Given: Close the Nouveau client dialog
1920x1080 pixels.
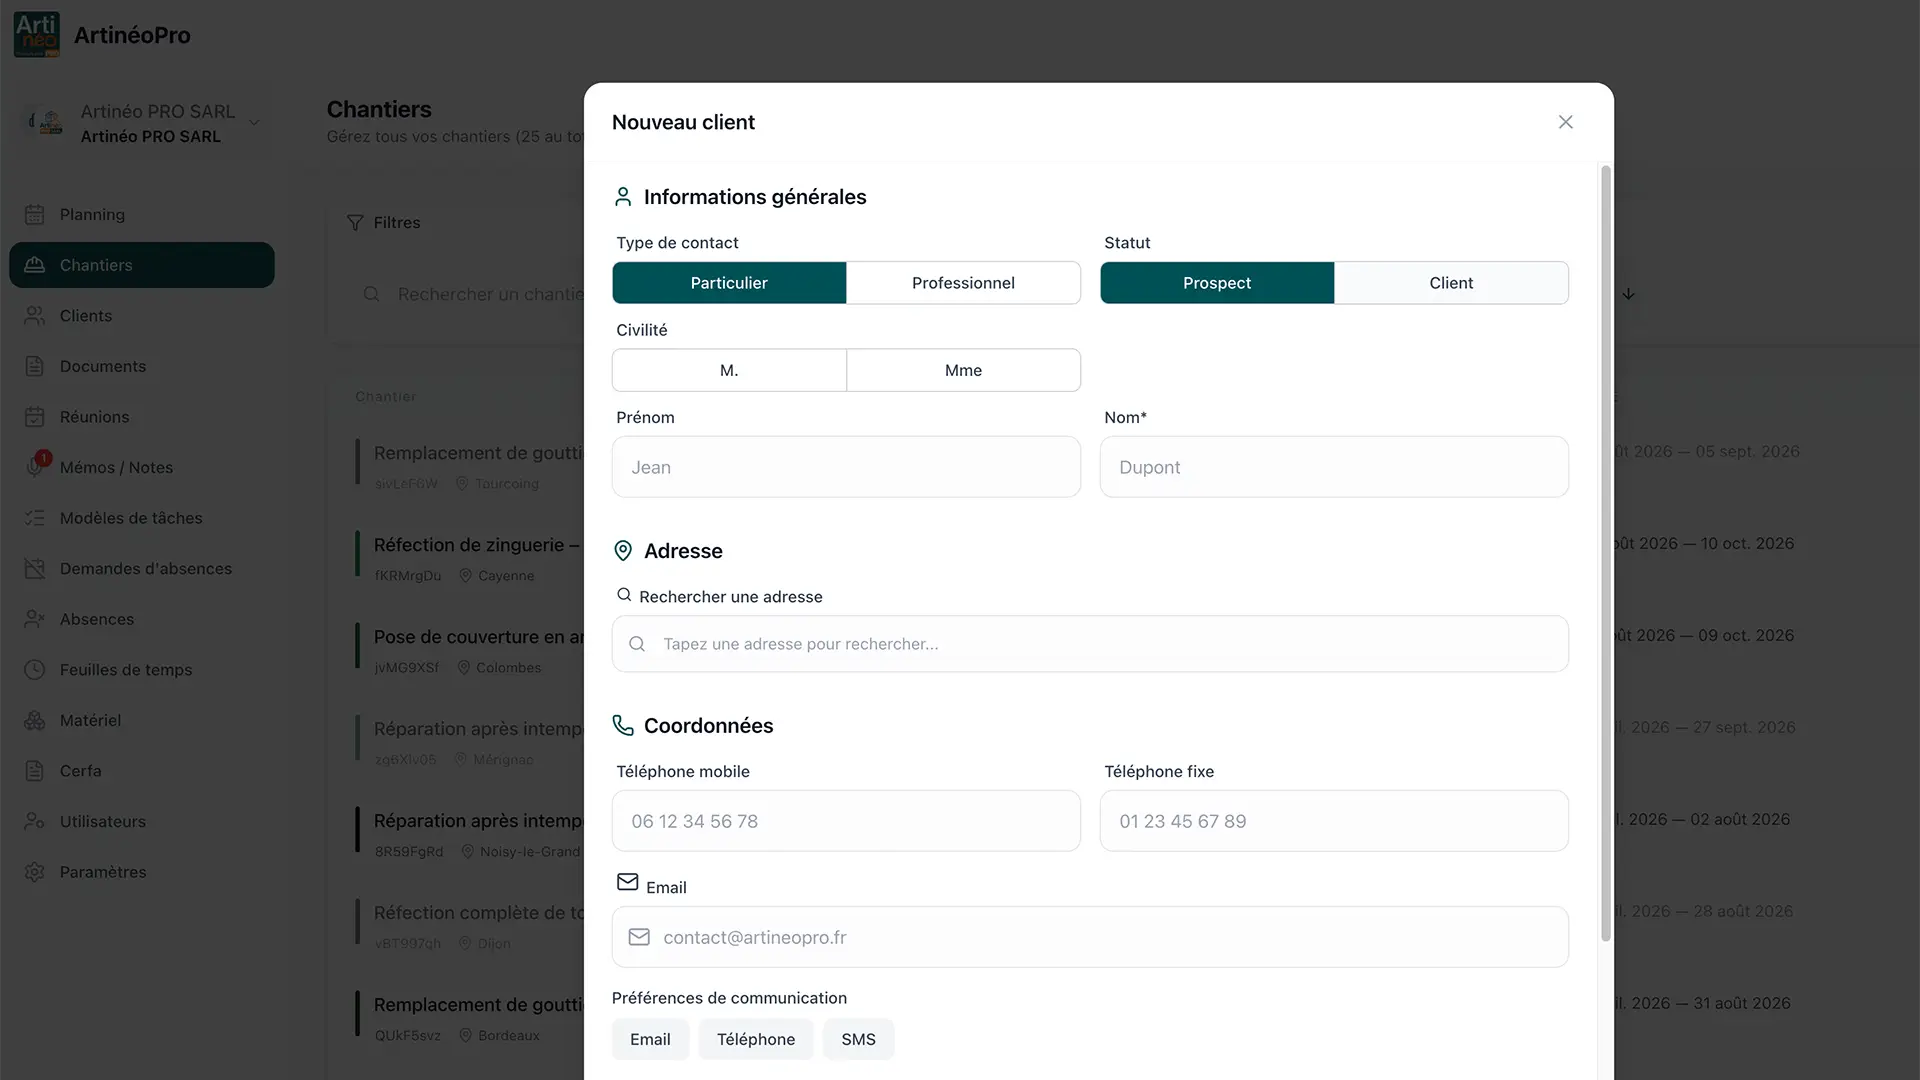Looking at the screenshot, I should coord(1566,122).
